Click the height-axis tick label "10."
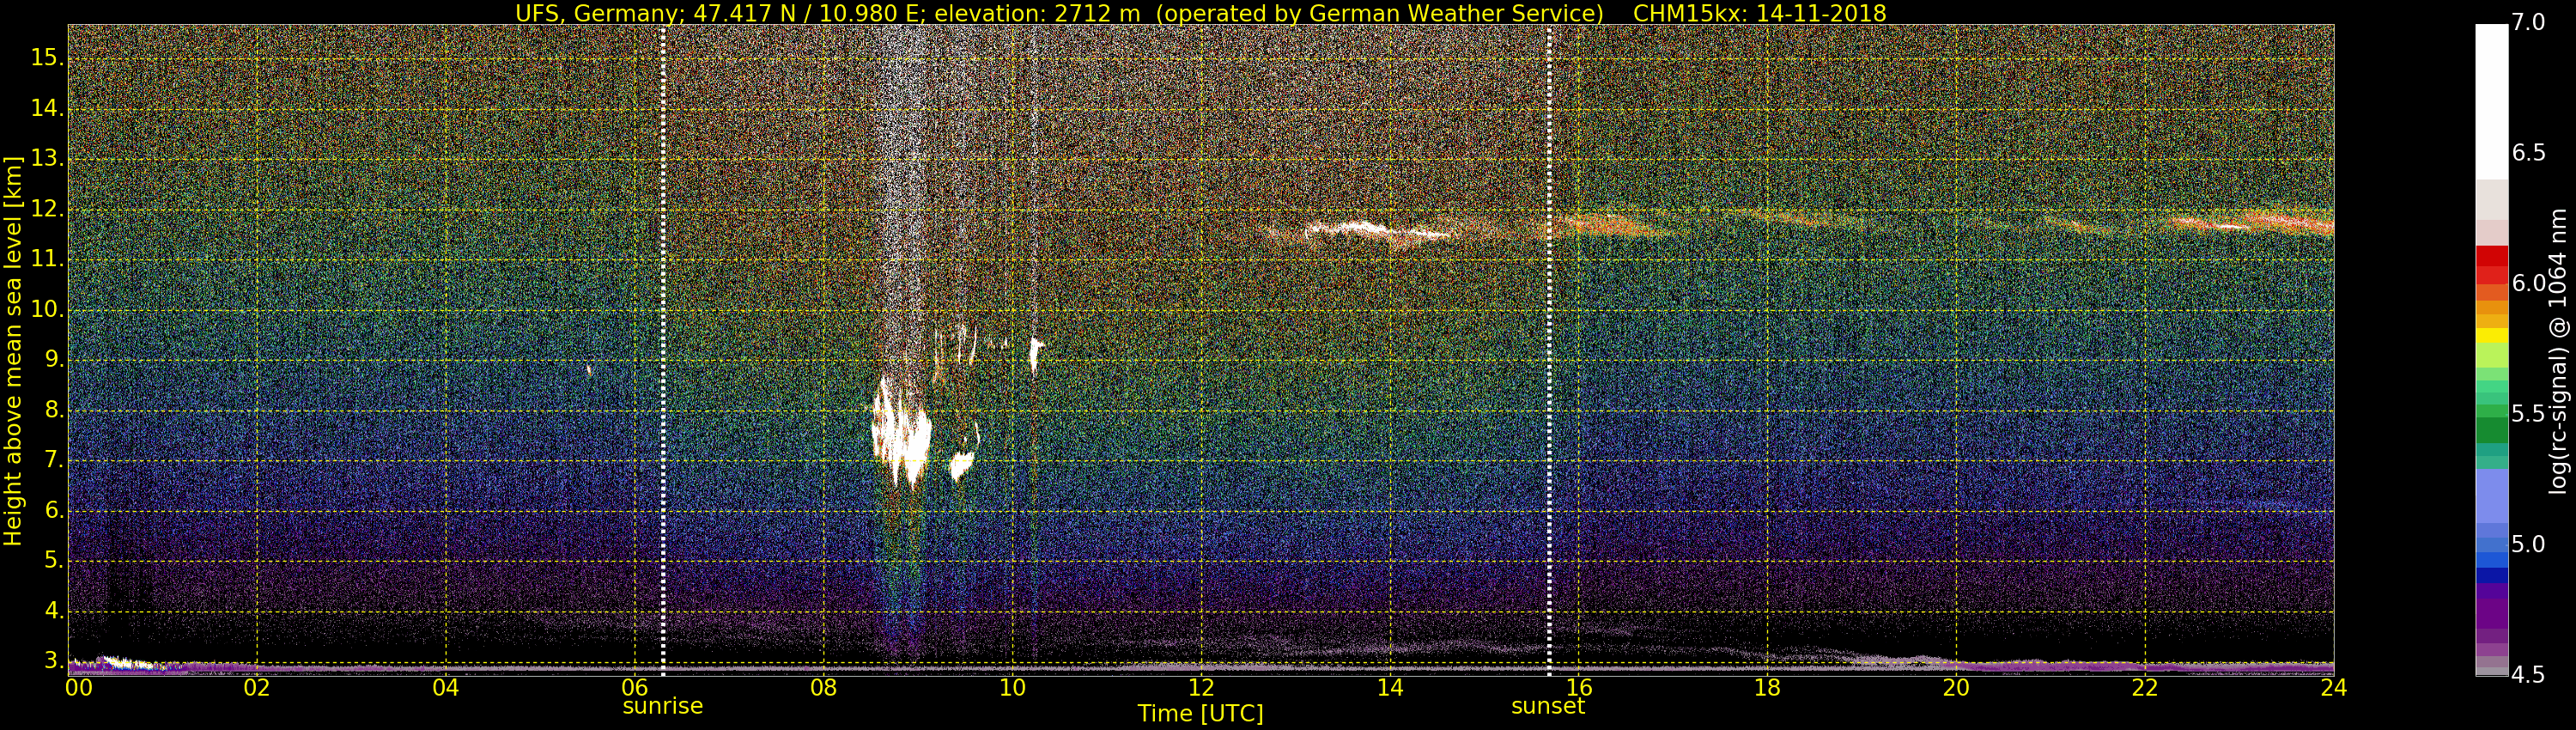This screenshot has width=2576, height=730. click(47, 310)
